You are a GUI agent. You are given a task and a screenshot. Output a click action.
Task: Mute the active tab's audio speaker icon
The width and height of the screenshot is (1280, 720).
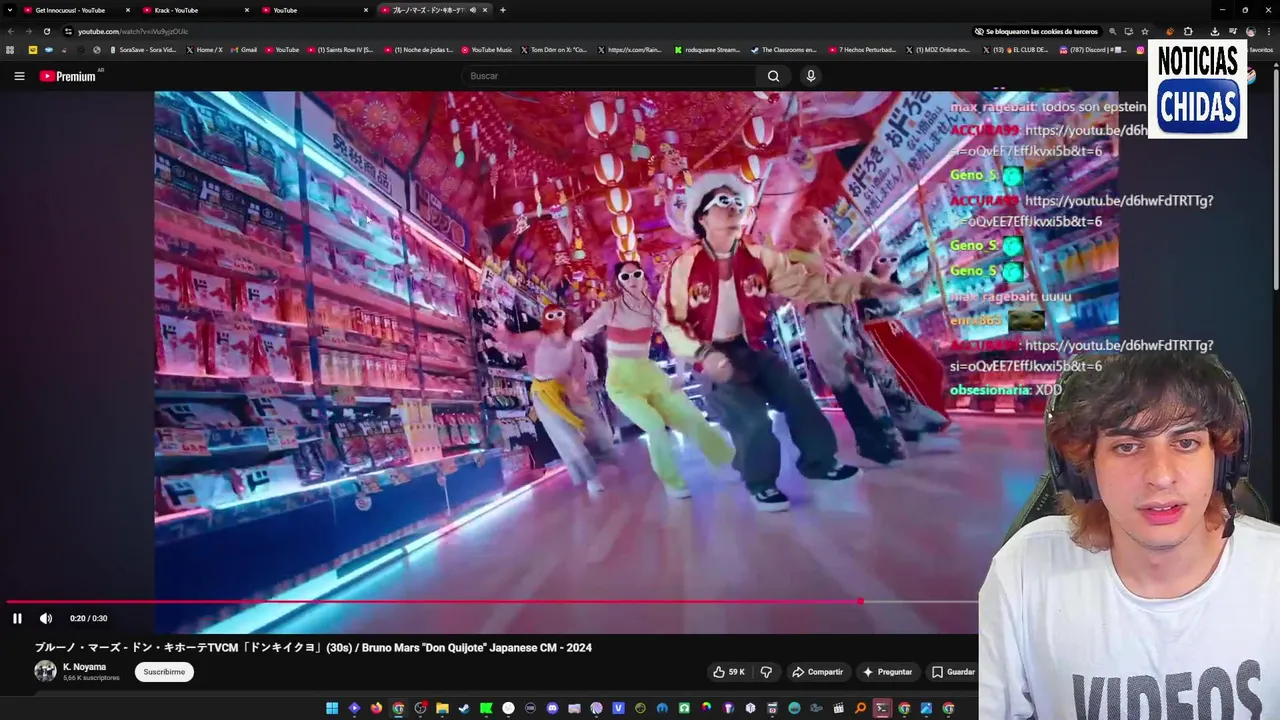tap(473, 10)
